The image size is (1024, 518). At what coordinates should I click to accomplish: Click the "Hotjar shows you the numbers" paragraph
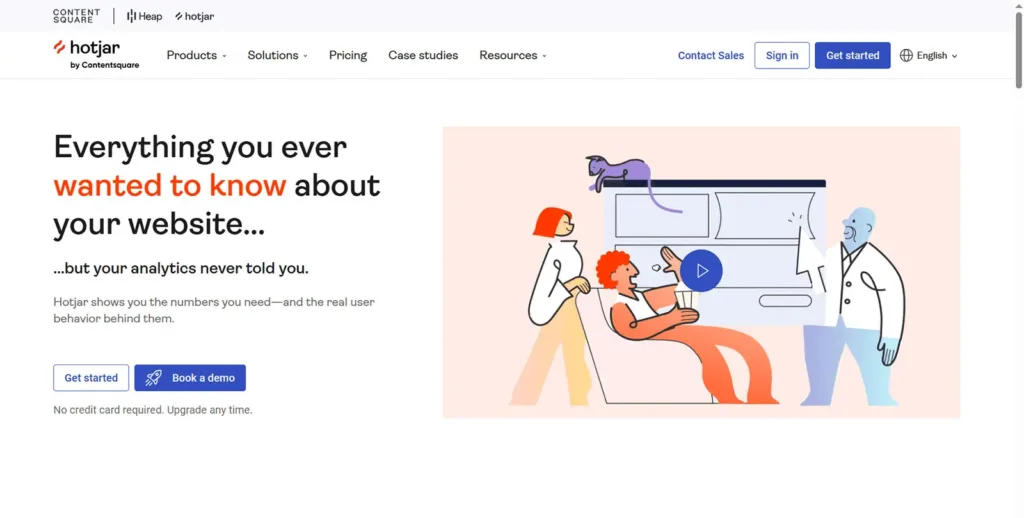point(214,310)
